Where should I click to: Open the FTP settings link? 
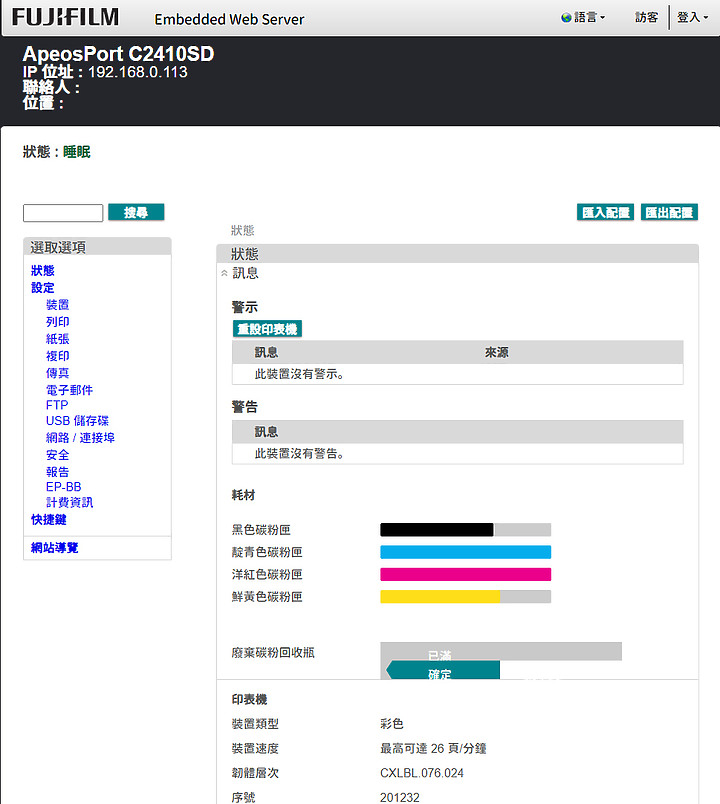coord(57,405)
